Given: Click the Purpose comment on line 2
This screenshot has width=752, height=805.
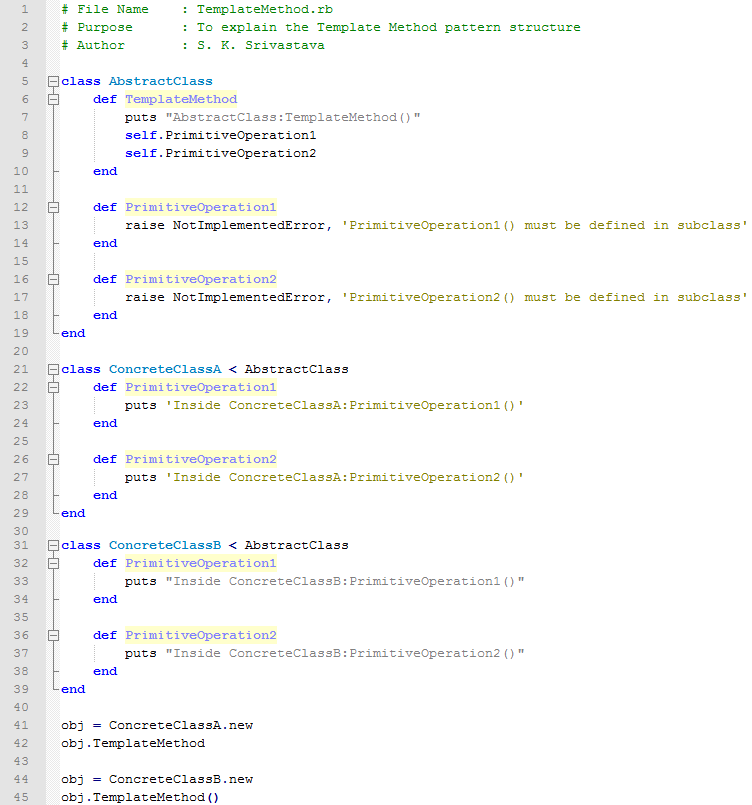Looking at the screenshot, I should [321, 27].
